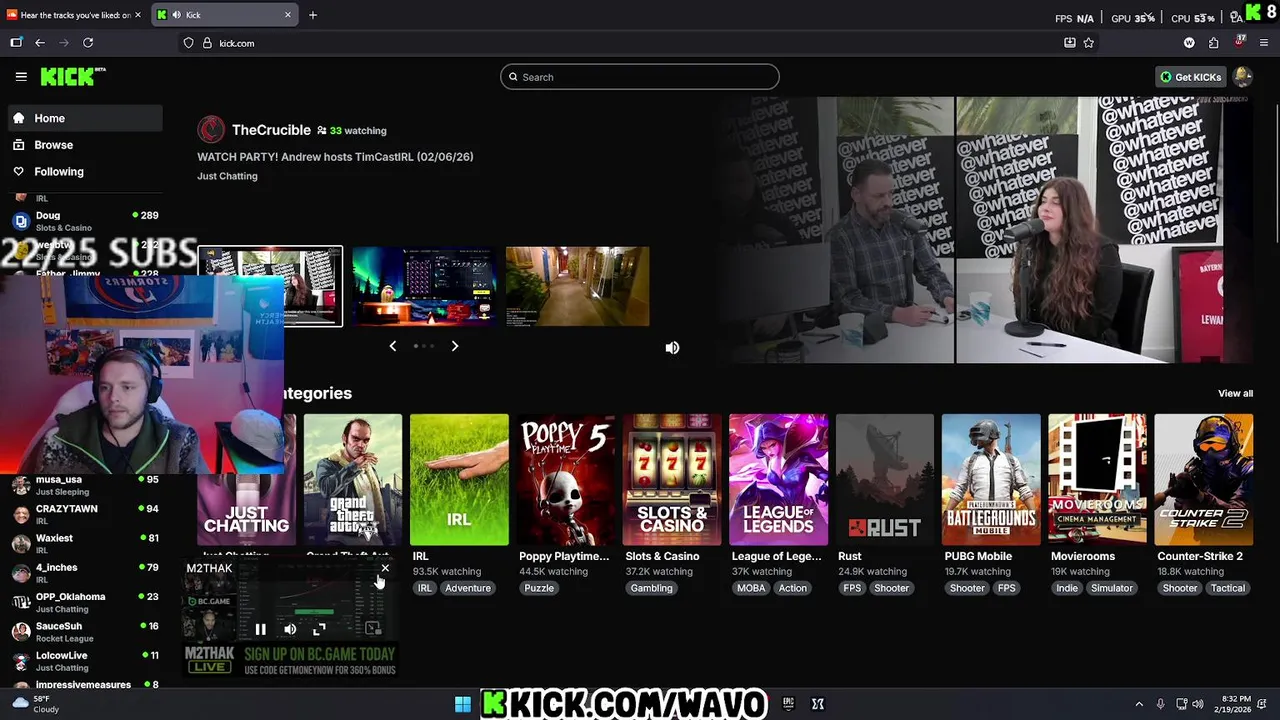This screenshot has width=1280, height=720.
Task: Switch to the Kick browser tab
Action: pyautogui.click(x=224, y=15)
